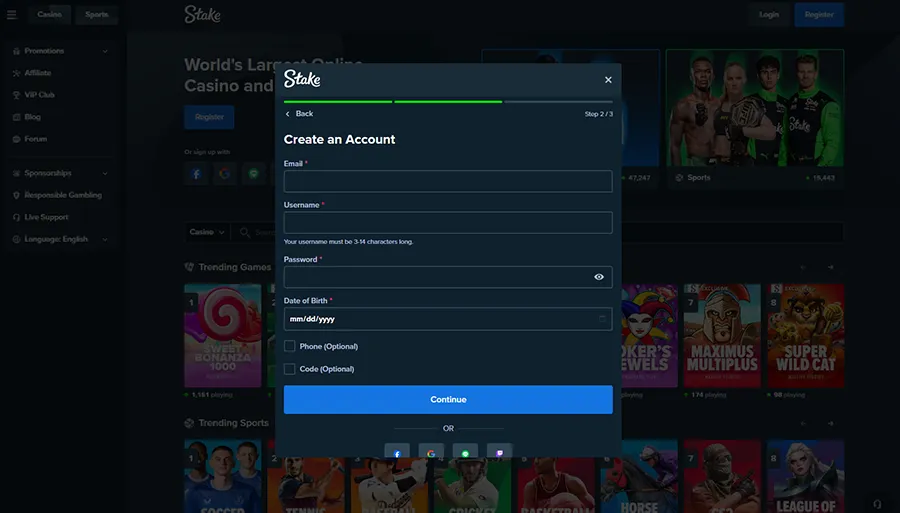The width and height of the screenshot is (900, 513).
Task: Click the Sponsorships icon in sidebar
Action: tap(16, 173)
